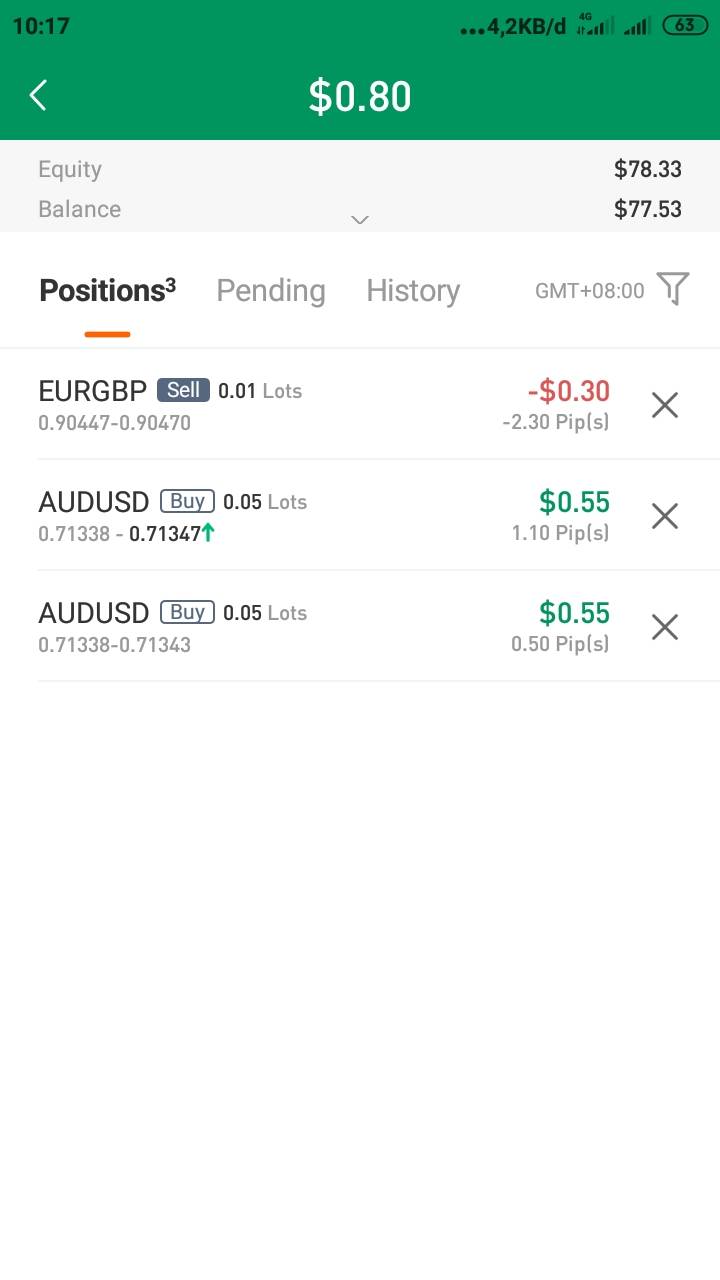Screen dimensions: 720x1280
Task: Switch to the History tab
Action: click(413, 291)
